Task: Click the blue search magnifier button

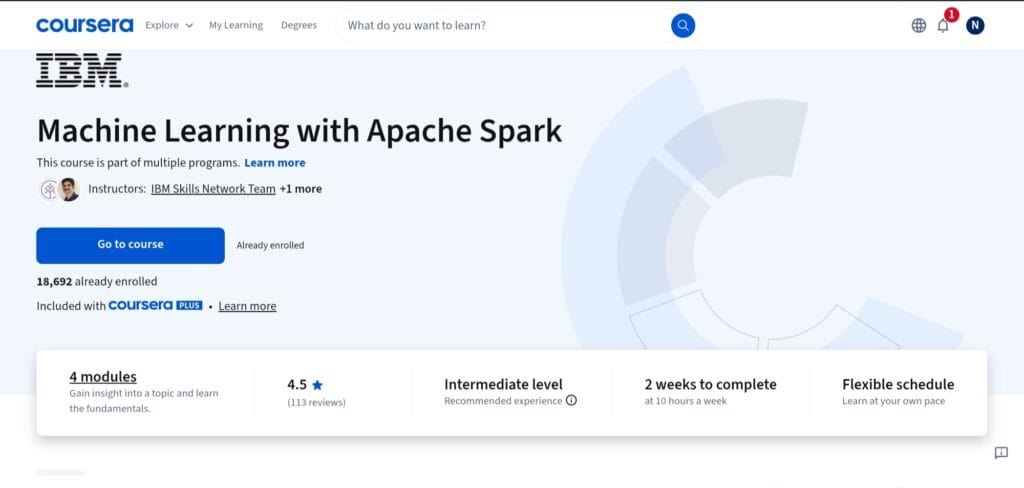Action: (682, 25)
